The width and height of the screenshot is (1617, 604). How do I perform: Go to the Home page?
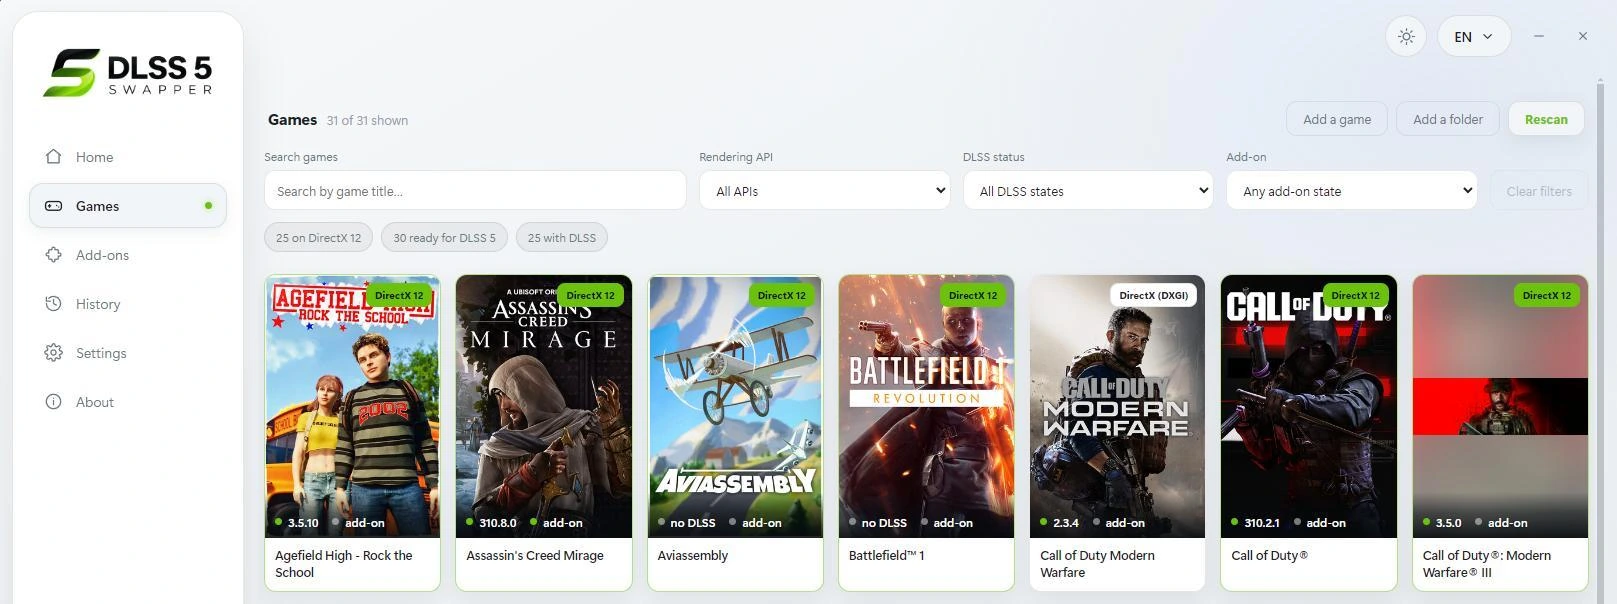pos(128,157)
